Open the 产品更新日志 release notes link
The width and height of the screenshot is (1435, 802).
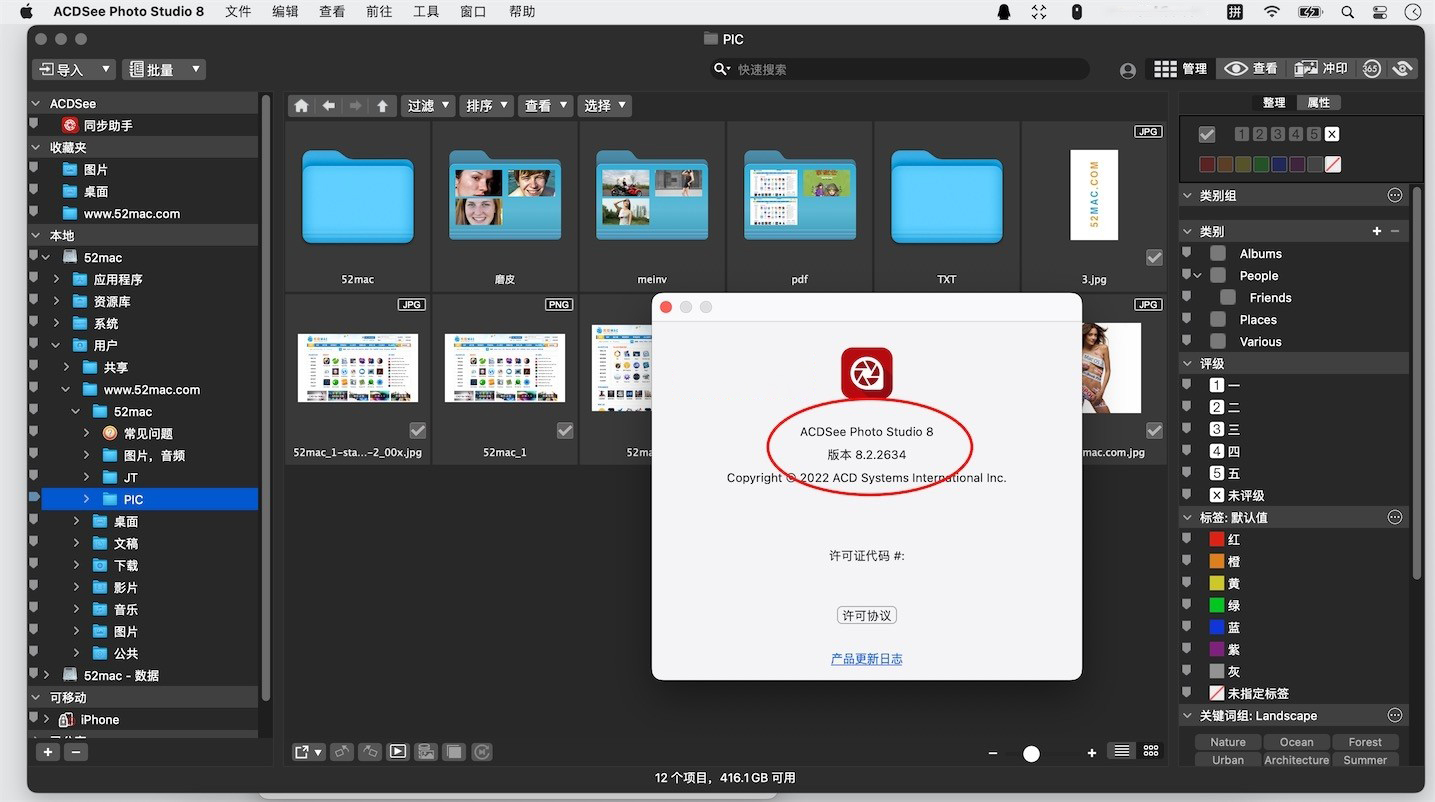click(x=866, y=659)
